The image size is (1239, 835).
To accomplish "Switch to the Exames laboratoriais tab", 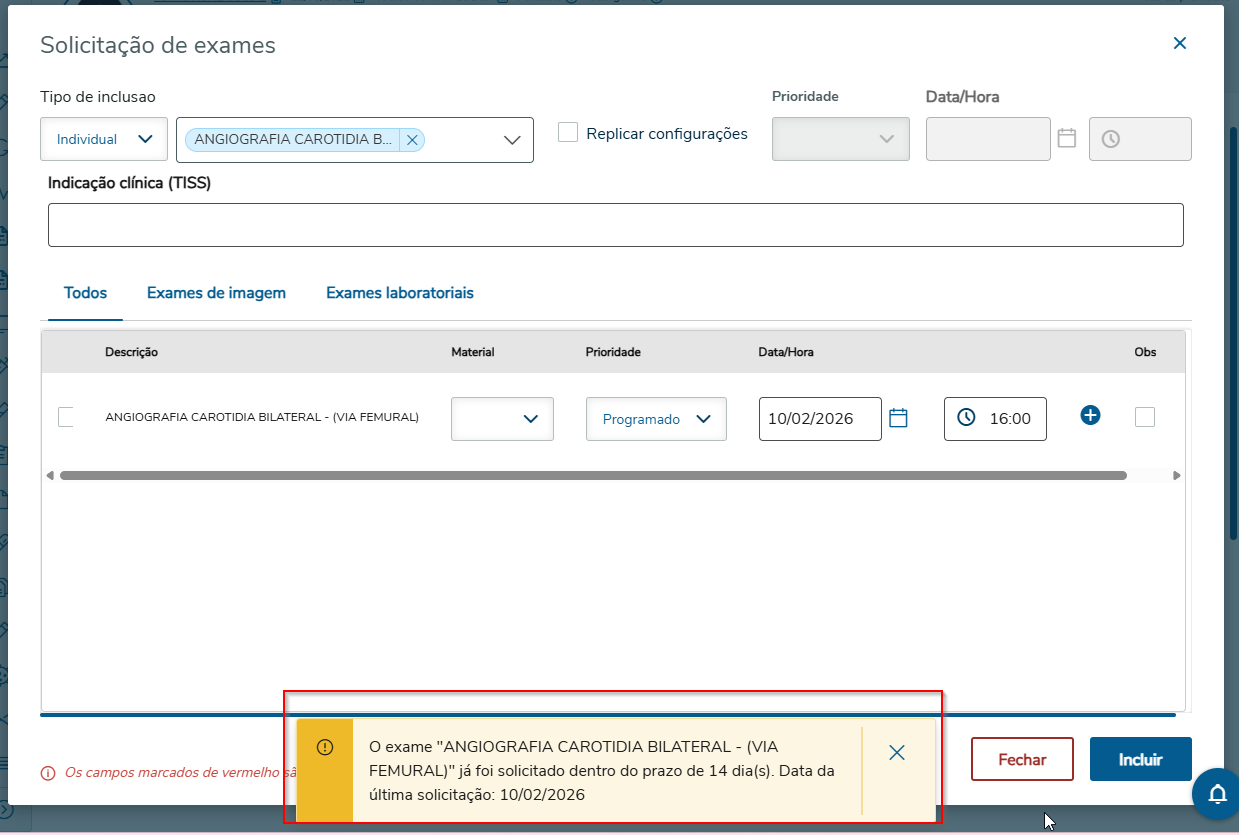I will [400, 293].
